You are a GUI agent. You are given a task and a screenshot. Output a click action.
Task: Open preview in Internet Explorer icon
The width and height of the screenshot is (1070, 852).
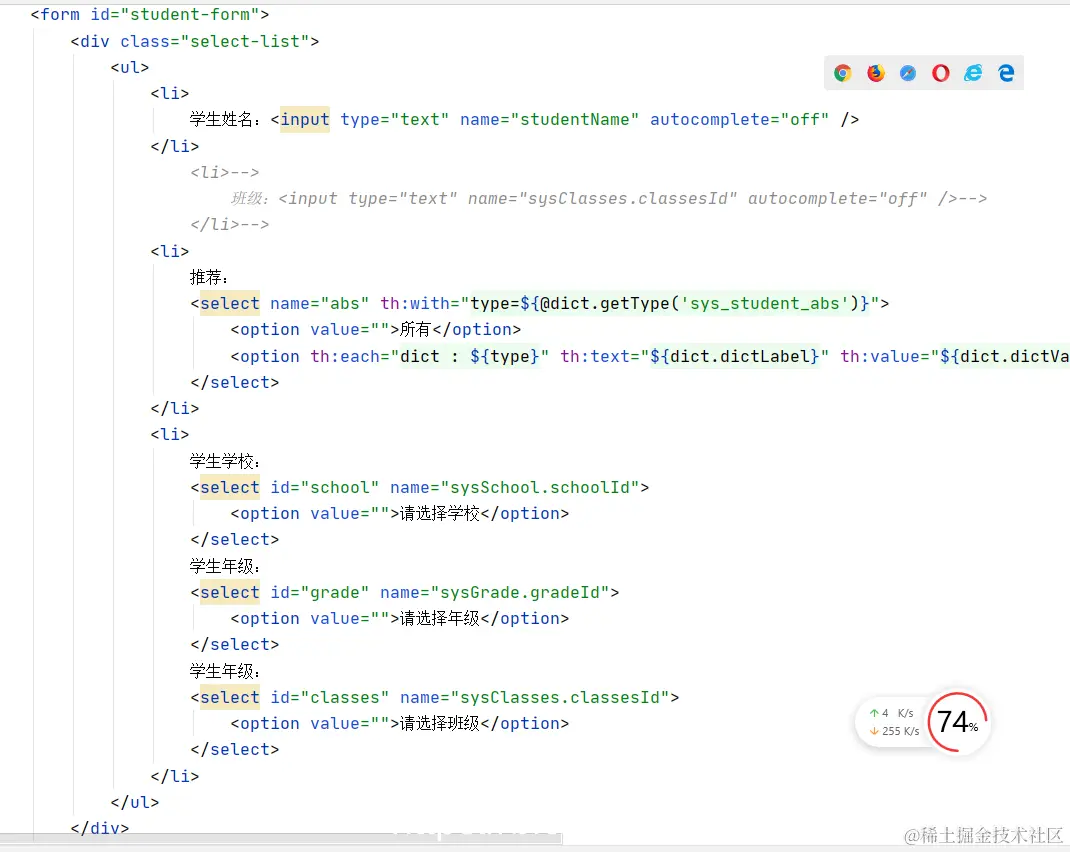coord(973,73)
